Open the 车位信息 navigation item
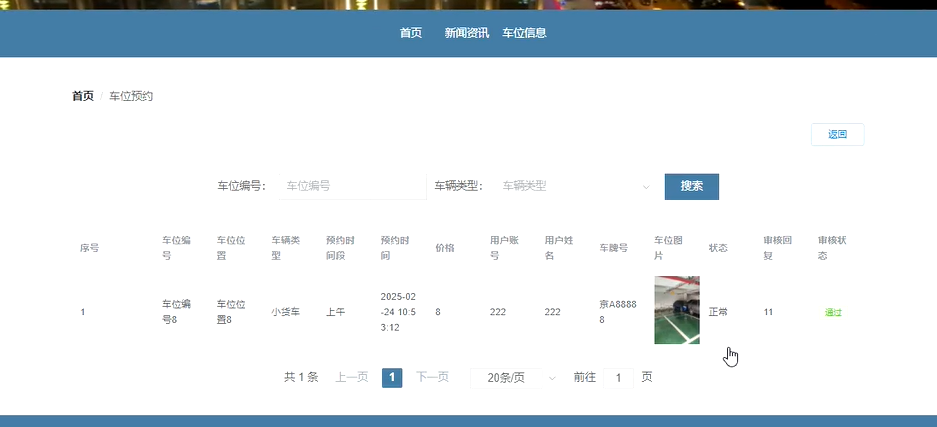Viewport: 937px width, 427px height. tap(524, 33)
